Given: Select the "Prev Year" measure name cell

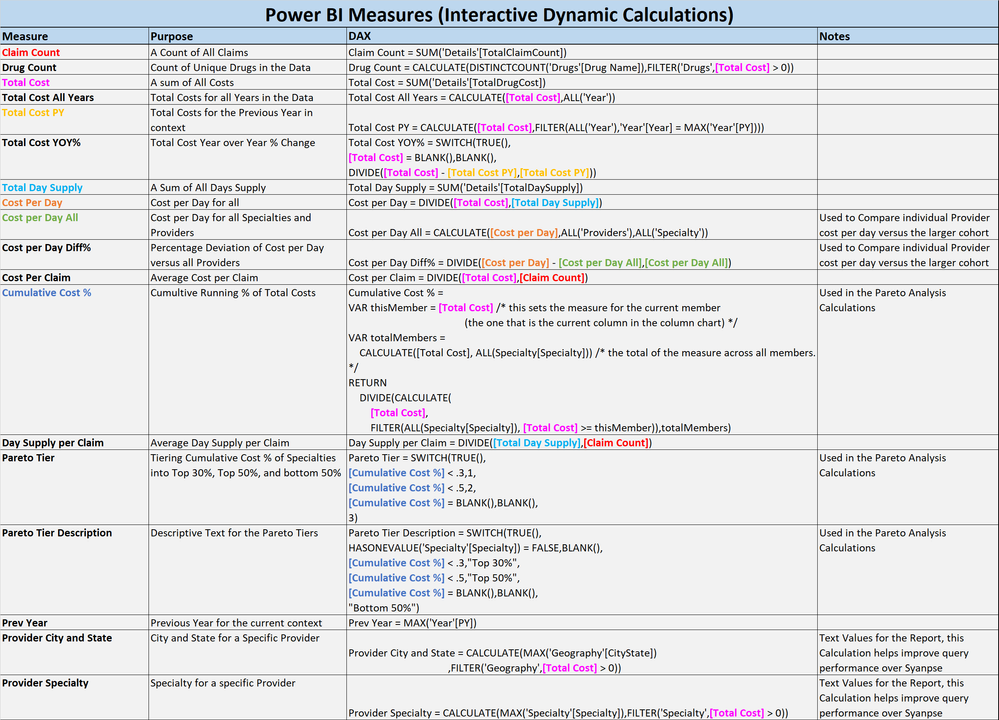Looking at the screenshot, I should [75, 623].
